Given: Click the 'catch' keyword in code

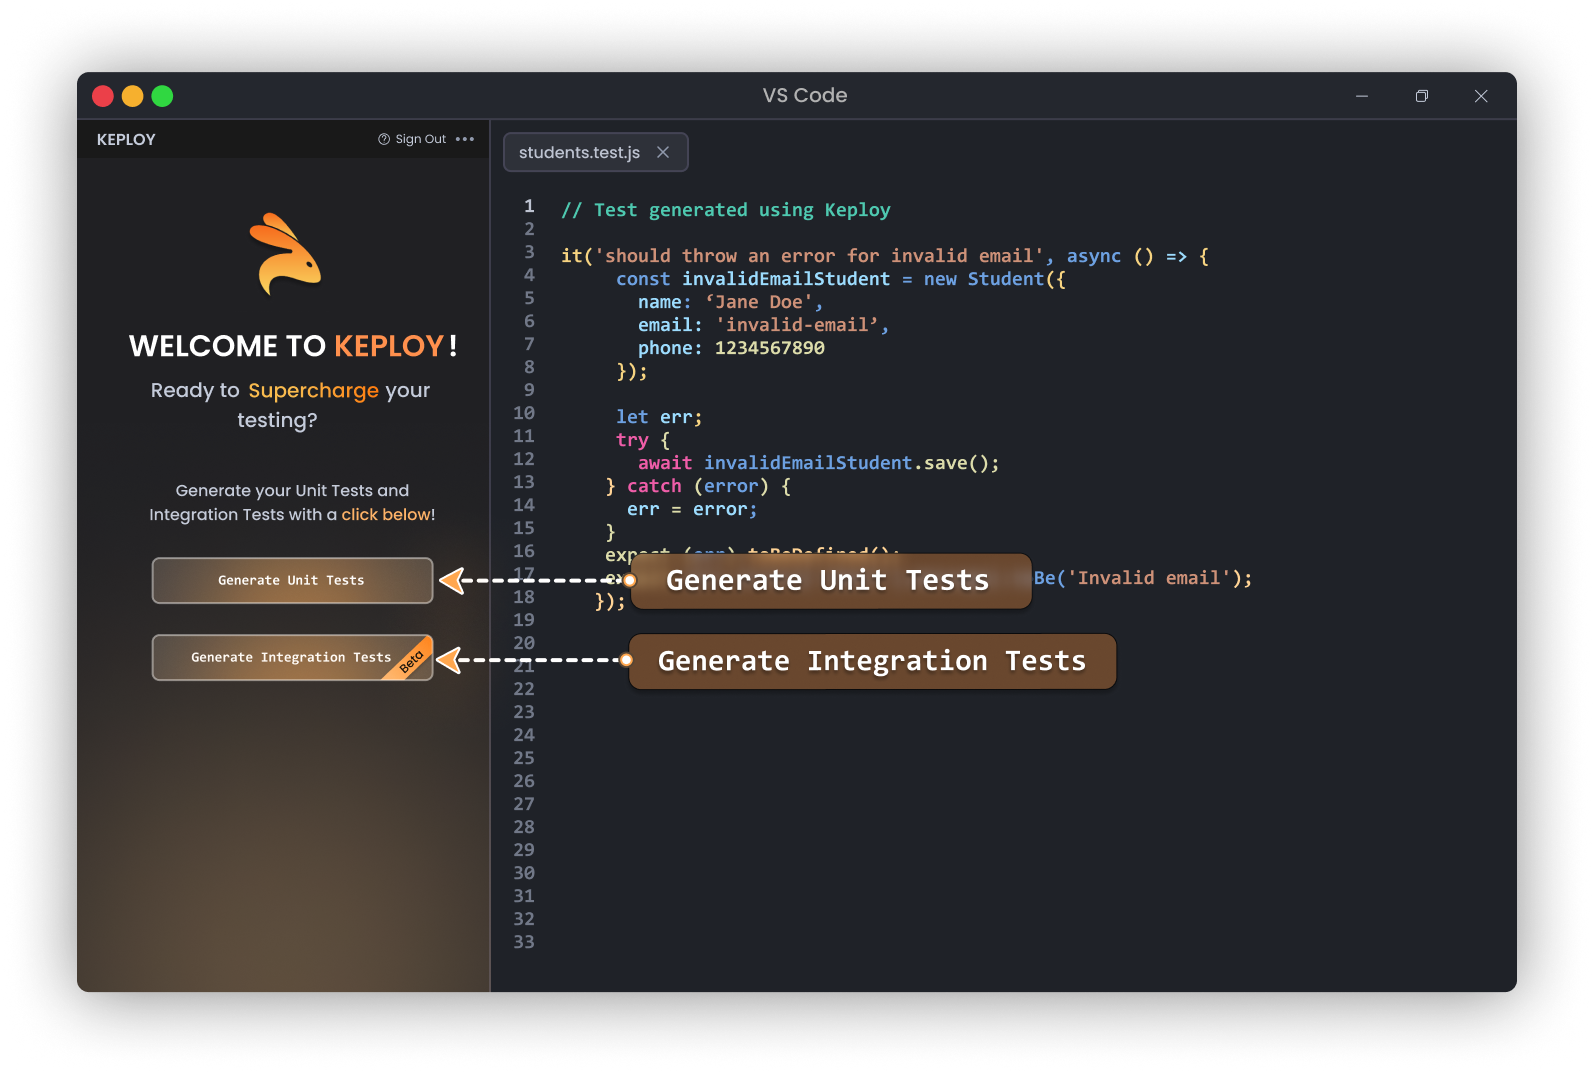Looking at the screenshot, I should 654,486.
